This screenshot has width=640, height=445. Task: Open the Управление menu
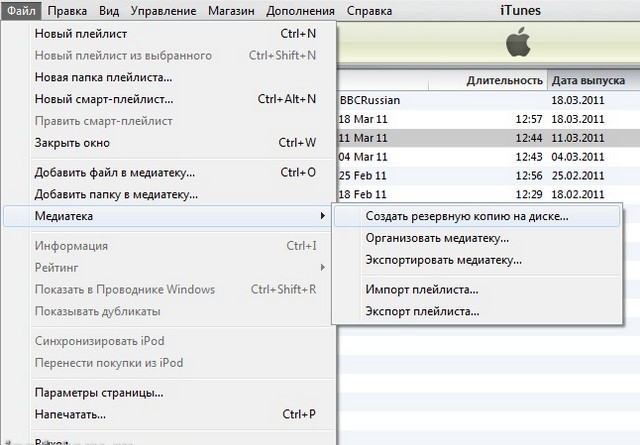tap(163, 11)
